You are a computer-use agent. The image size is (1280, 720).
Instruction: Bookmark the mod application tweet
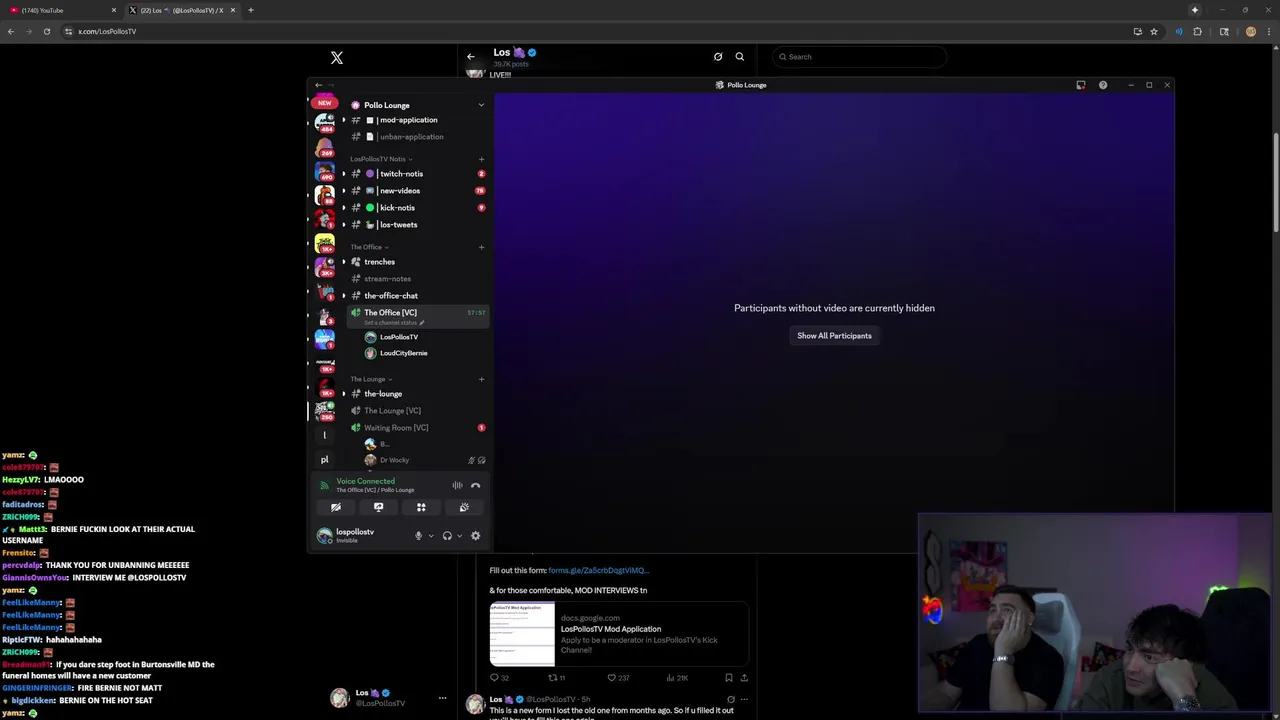(728, 678)
